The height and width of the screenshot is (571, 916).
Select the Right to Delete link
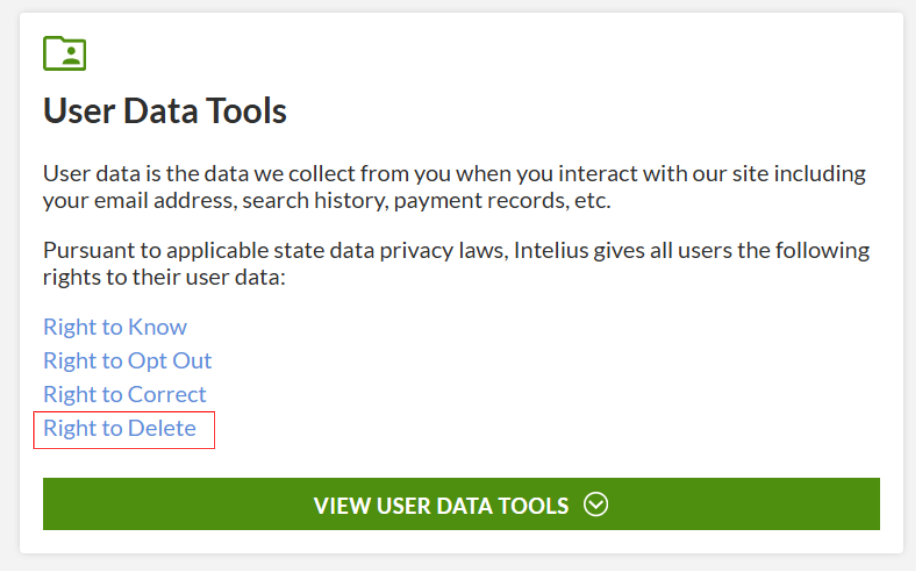point(120,428)
